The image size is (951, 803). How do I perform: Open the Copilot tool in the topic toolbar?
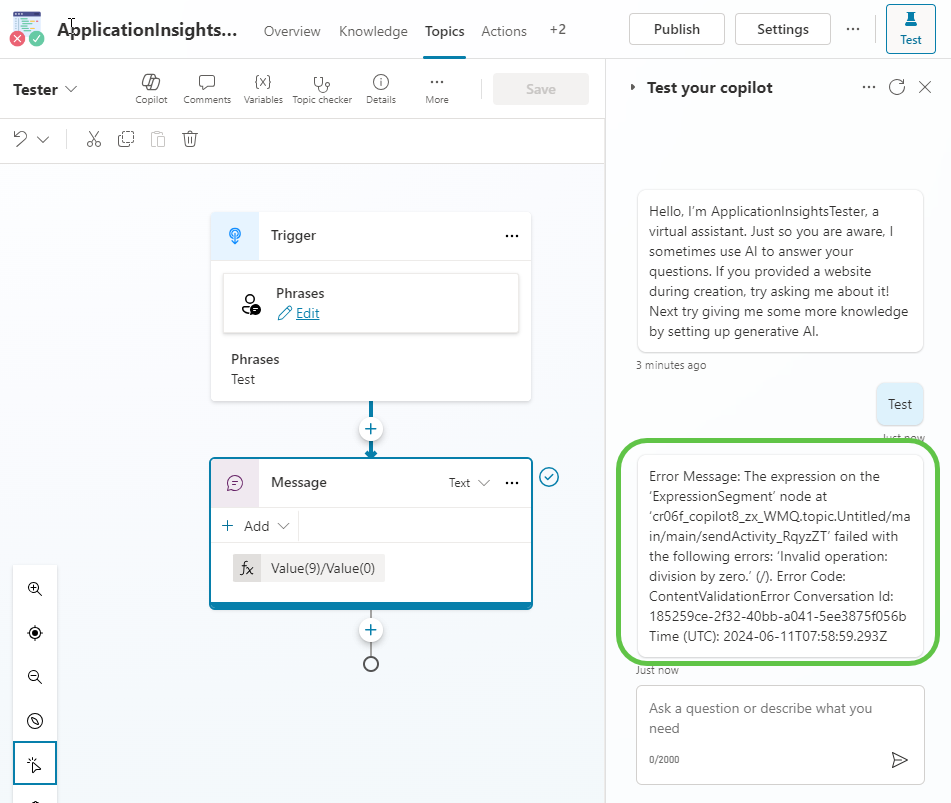point(150,89)
